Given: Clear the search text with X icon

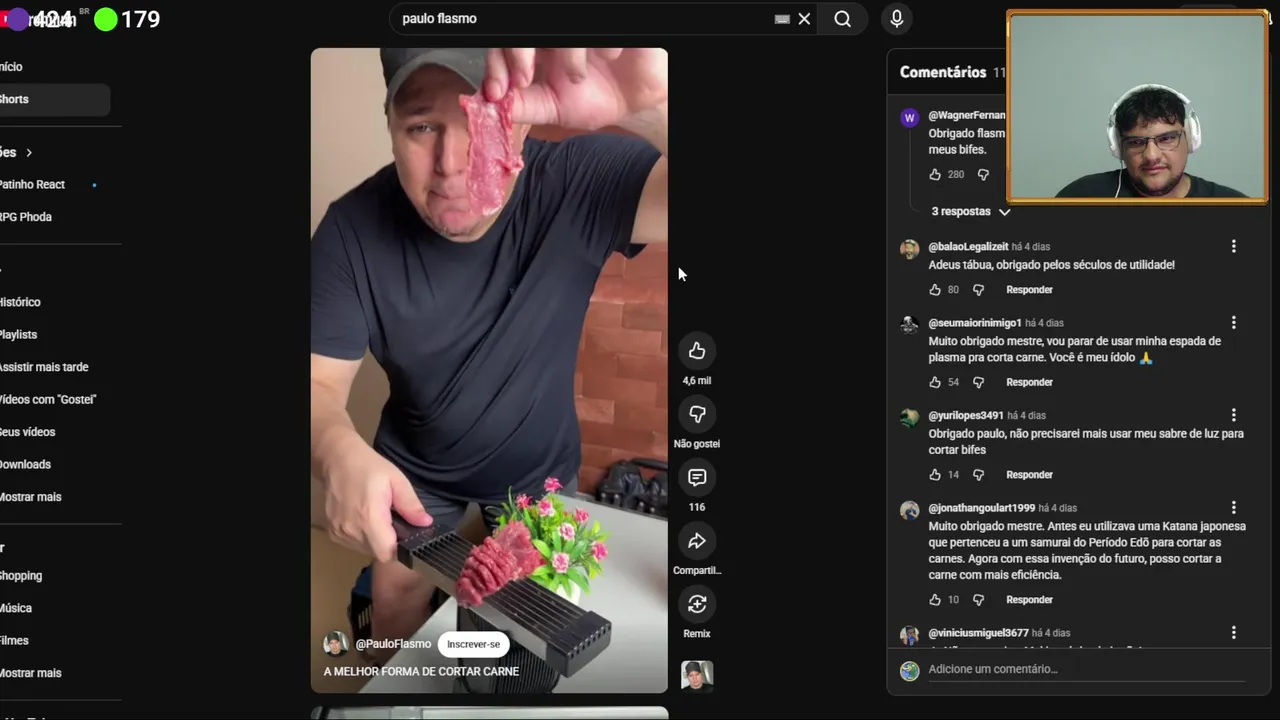Looking at the screenshot, I should (x=804, y=19).
